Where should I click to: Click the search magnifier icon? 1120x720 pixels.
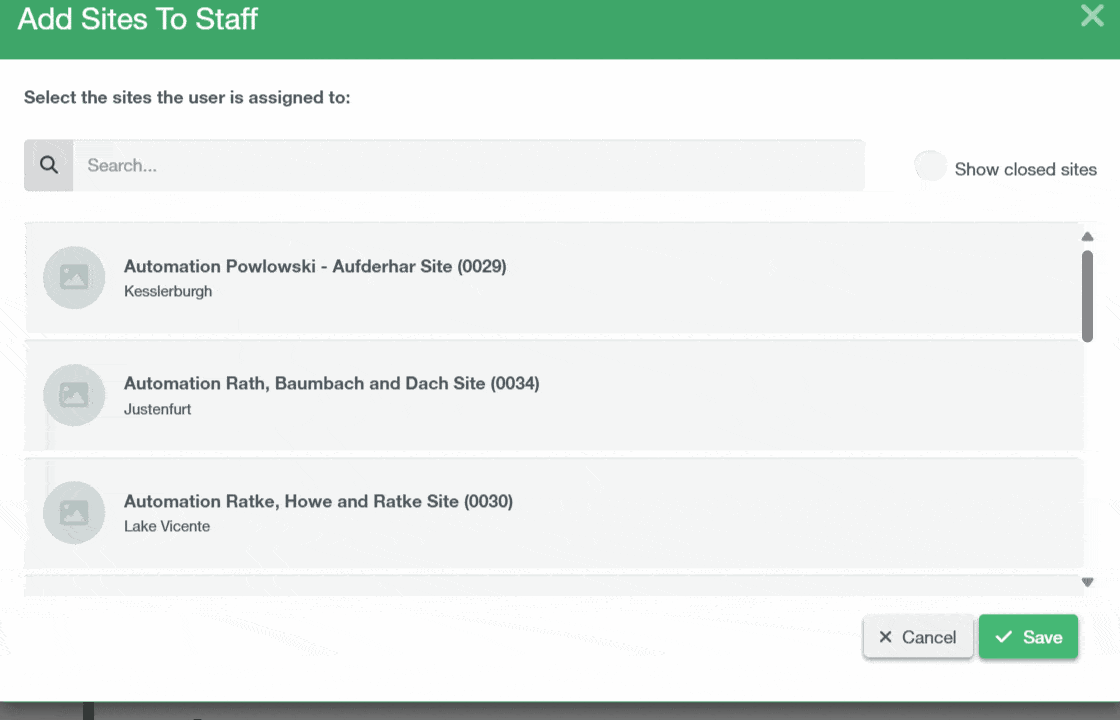[48, 165]
